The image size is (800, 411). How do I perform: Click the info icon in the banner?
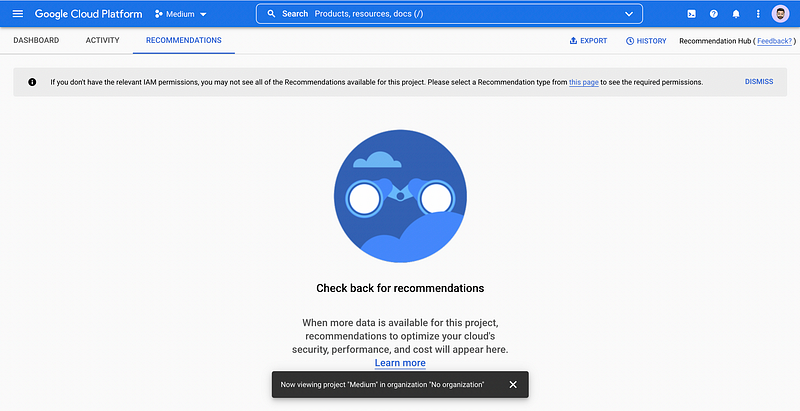pos(32,82)
